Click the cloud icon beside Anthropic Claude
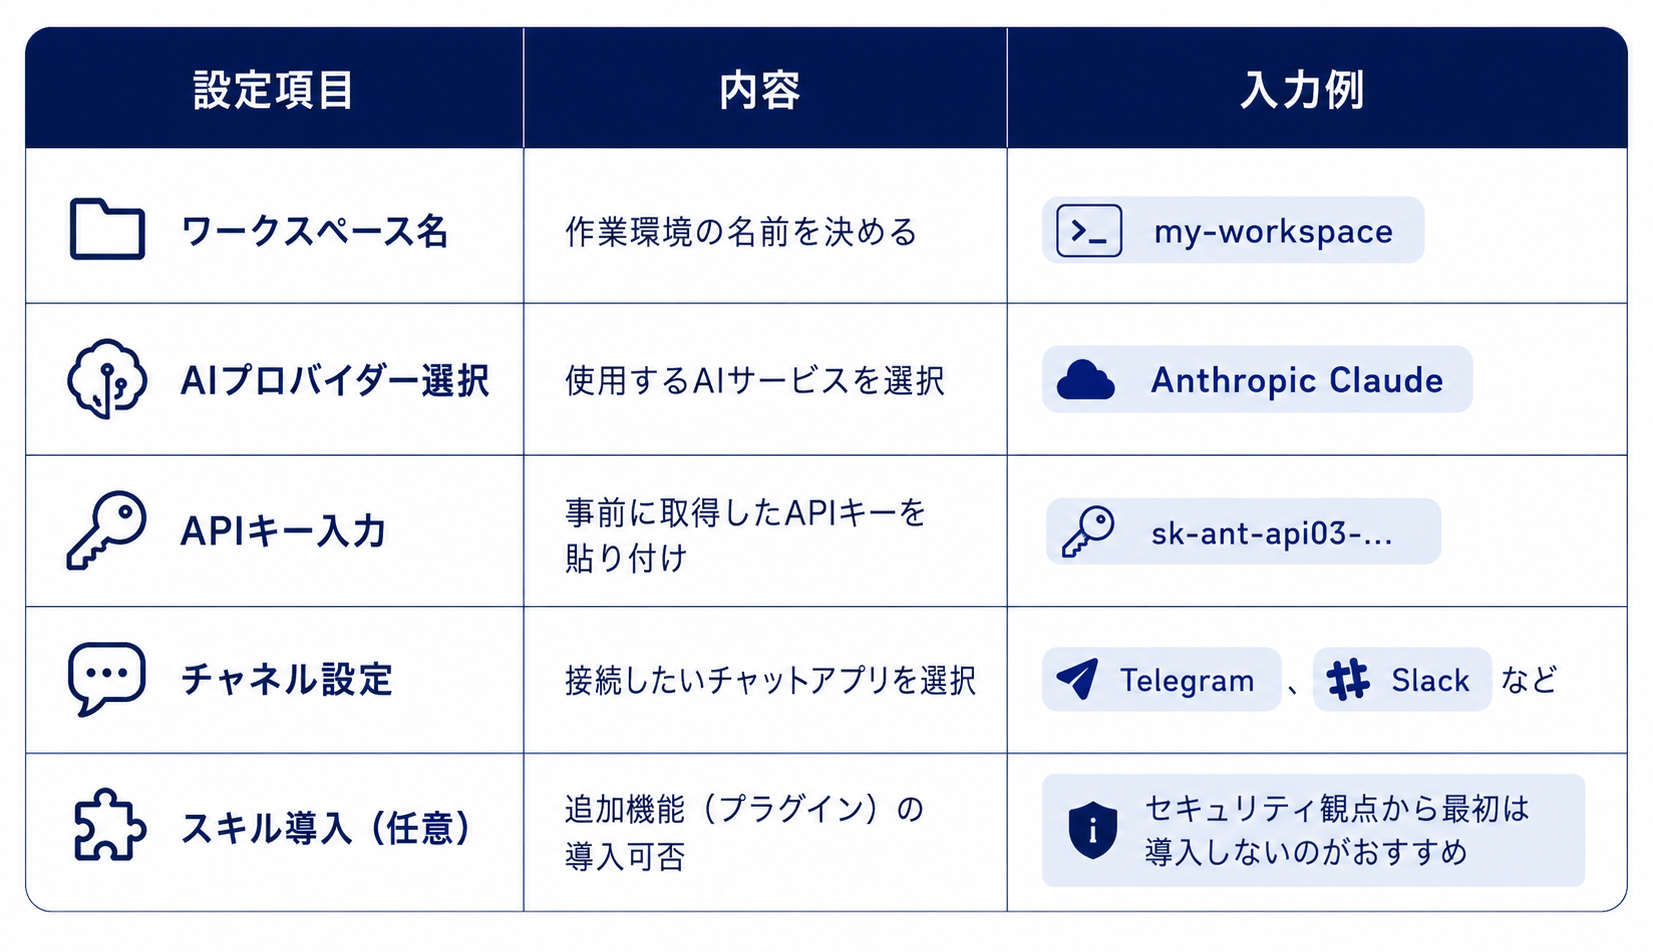 pos(1085,380)
